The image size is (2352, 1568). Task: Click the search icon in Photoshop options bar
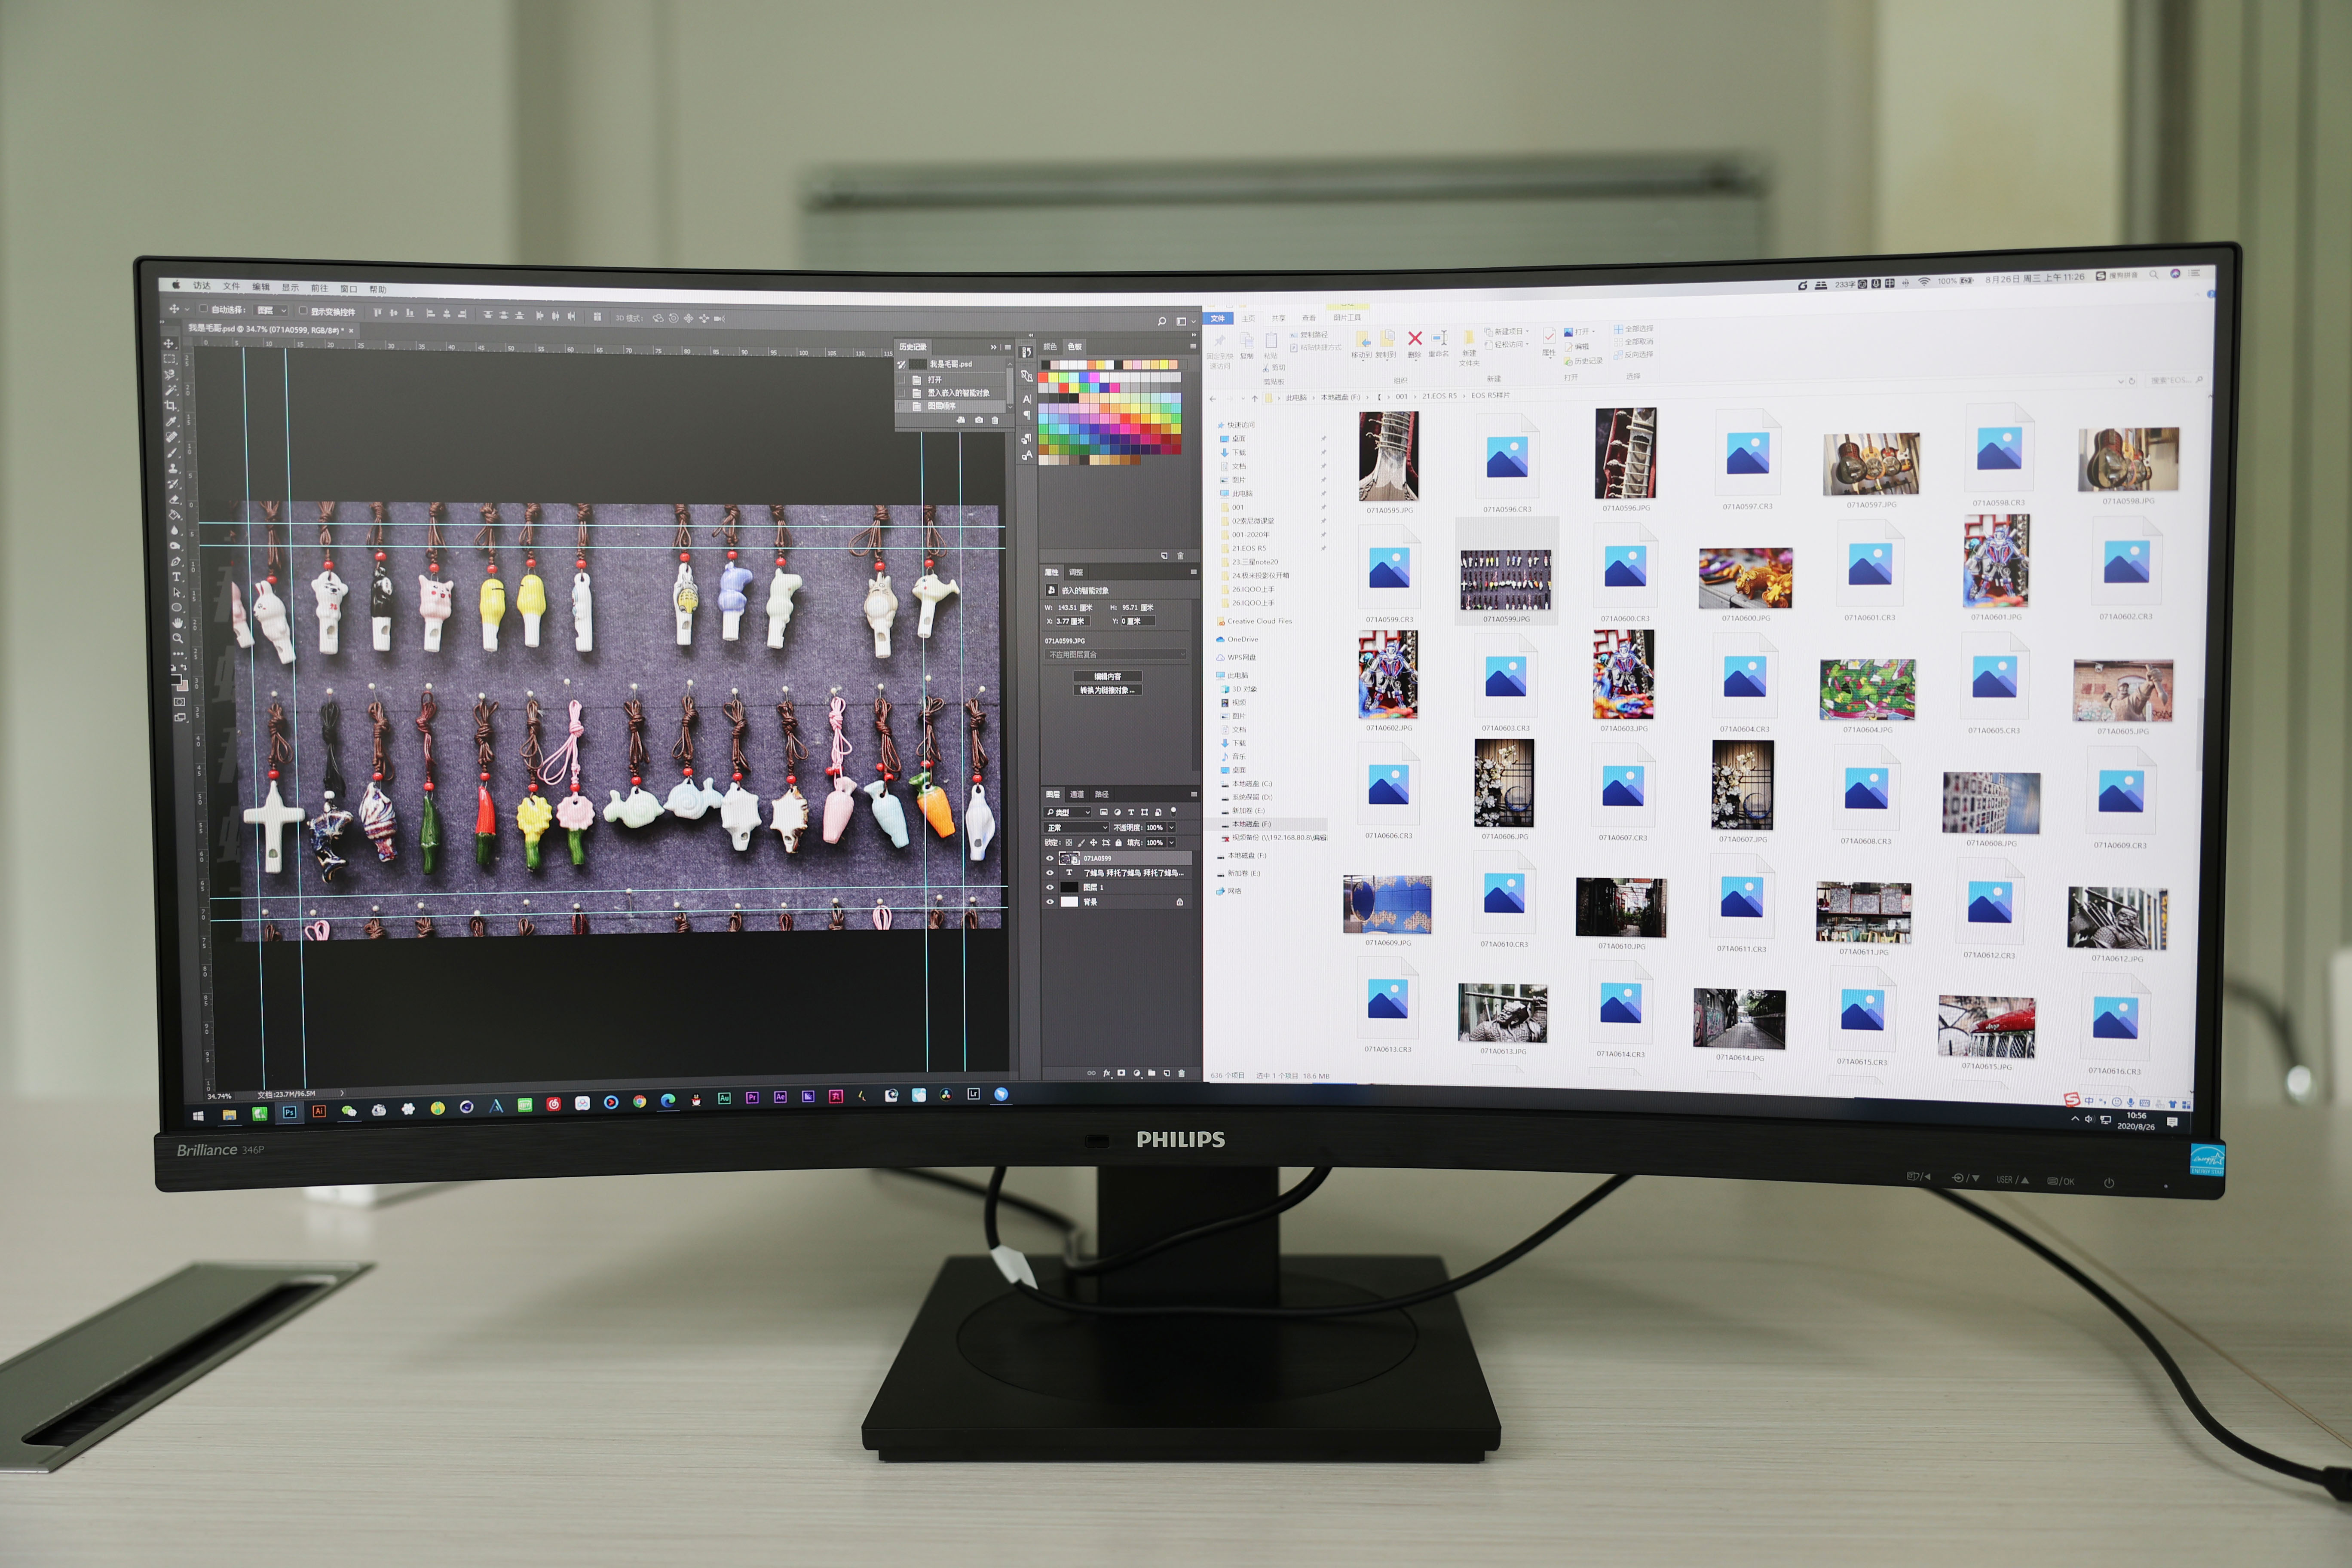coord(1162,321)
